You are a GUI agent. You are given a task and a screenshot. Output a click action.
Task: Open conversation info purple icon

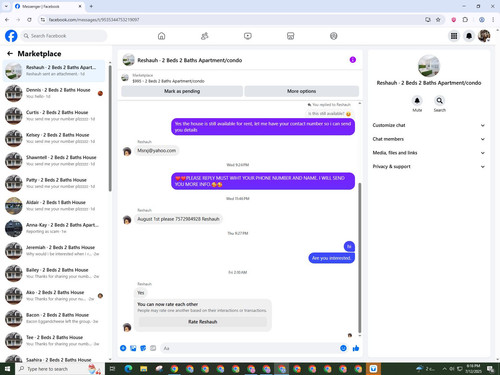point(353,60)
